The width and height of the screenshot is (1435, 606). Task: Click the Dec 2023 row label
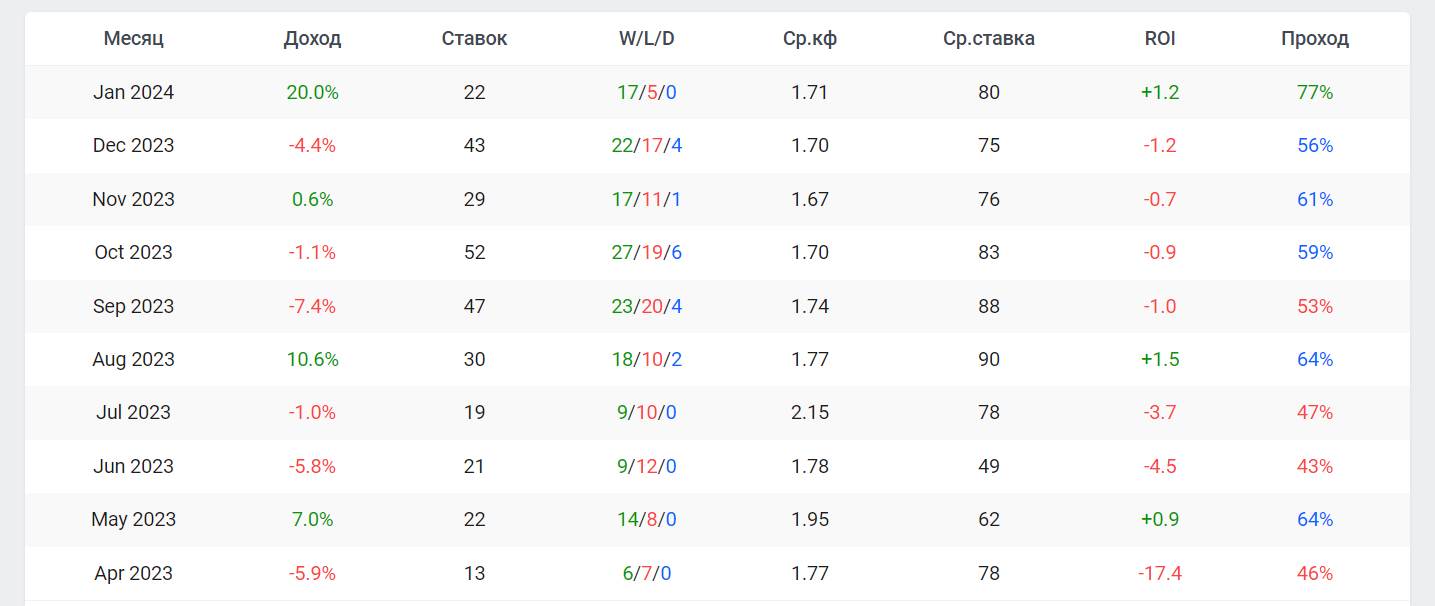[x=133, y=146]
